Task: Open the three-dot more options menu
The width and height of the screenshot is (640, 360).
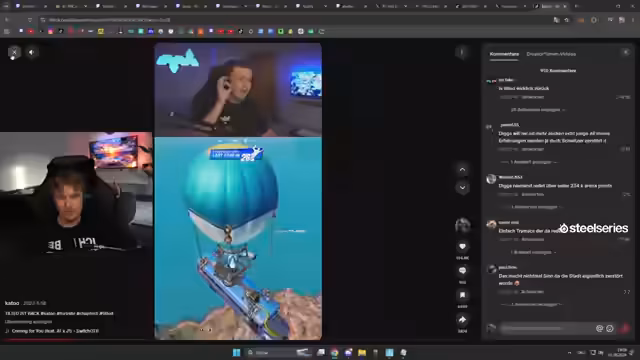Action: 462,52
